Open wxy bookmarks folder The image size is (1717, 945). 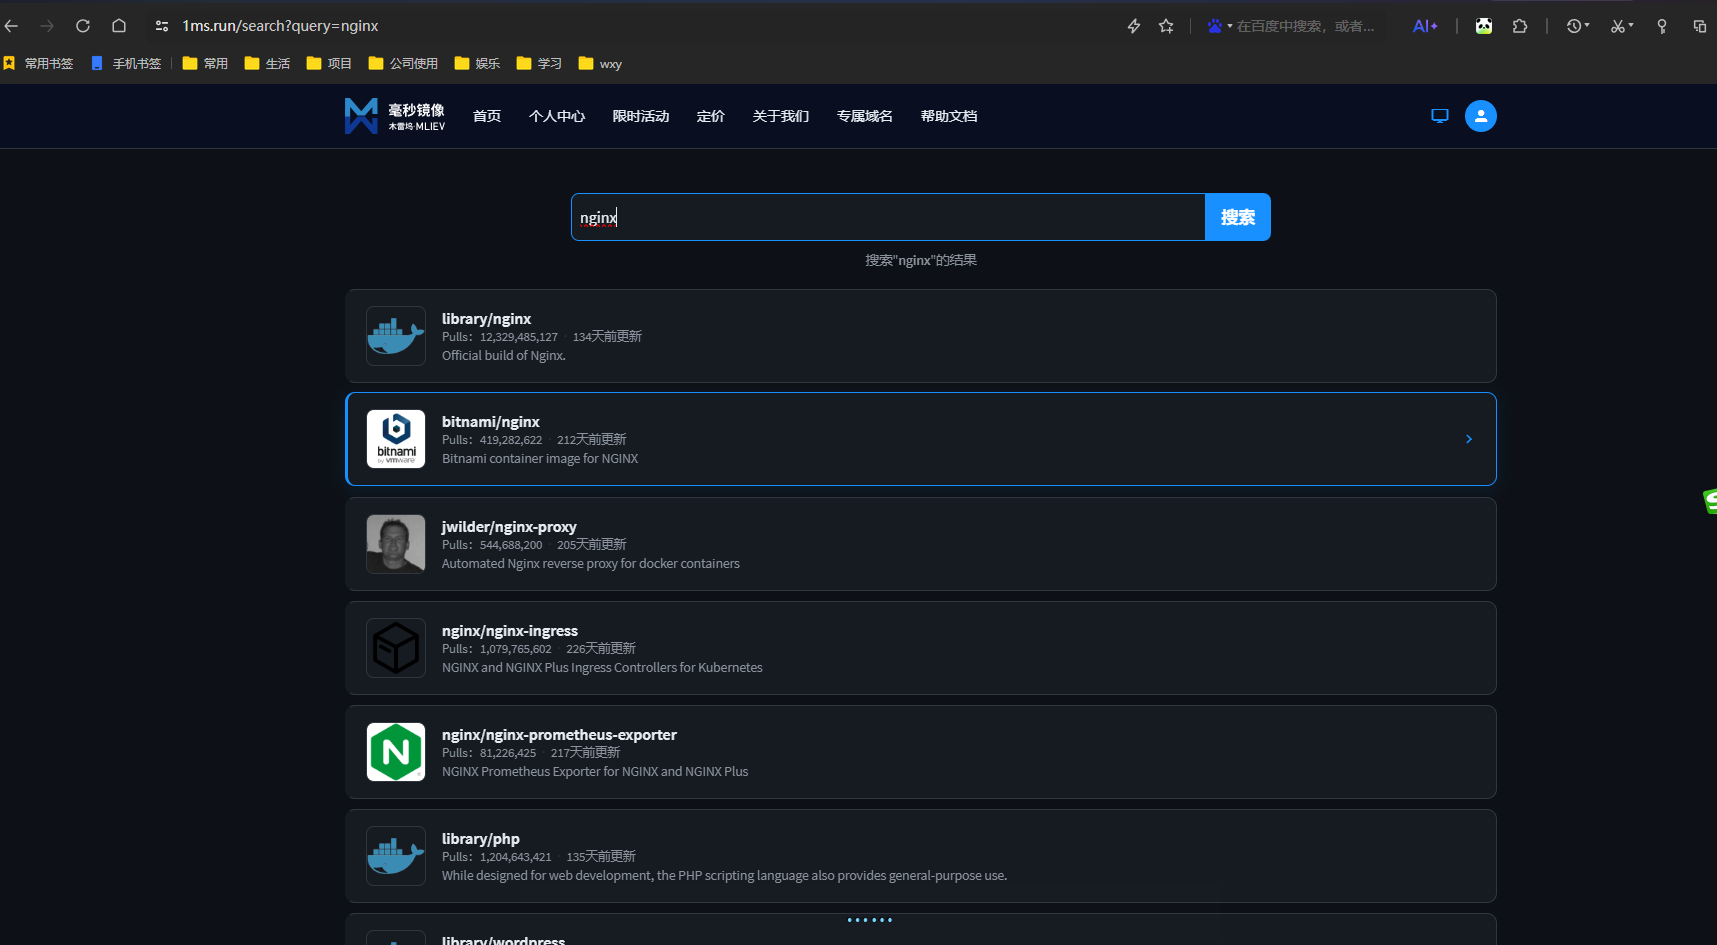[600, 63]
